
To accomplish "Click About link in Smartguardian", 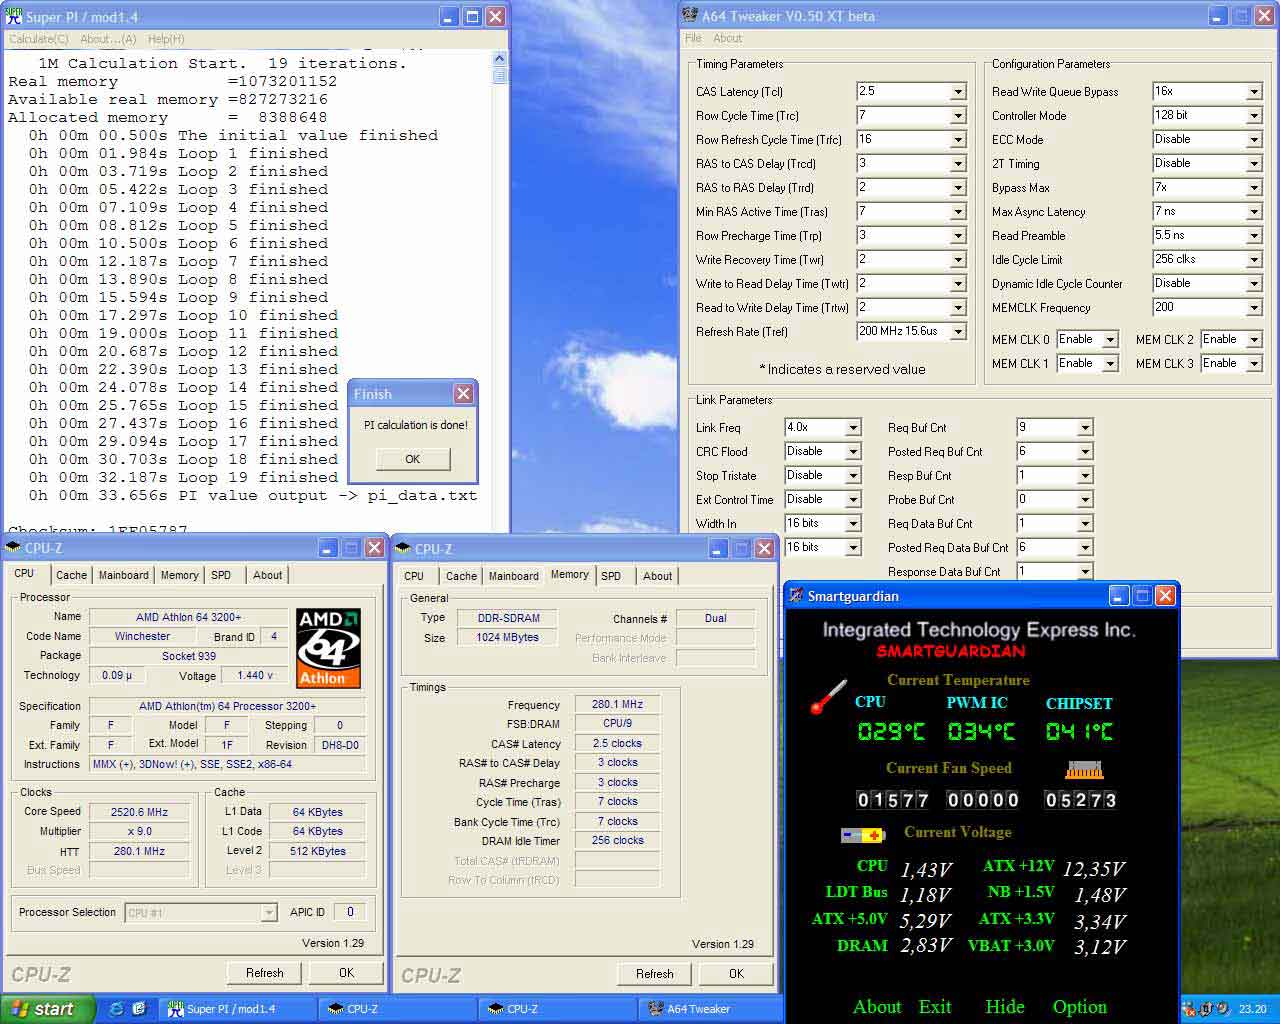I will 877,1006.
